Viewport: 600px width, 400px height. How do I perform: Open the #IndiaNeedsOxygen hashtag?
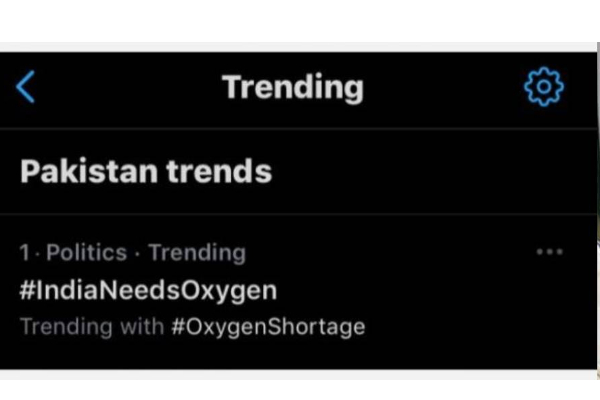tap(148, 291)
